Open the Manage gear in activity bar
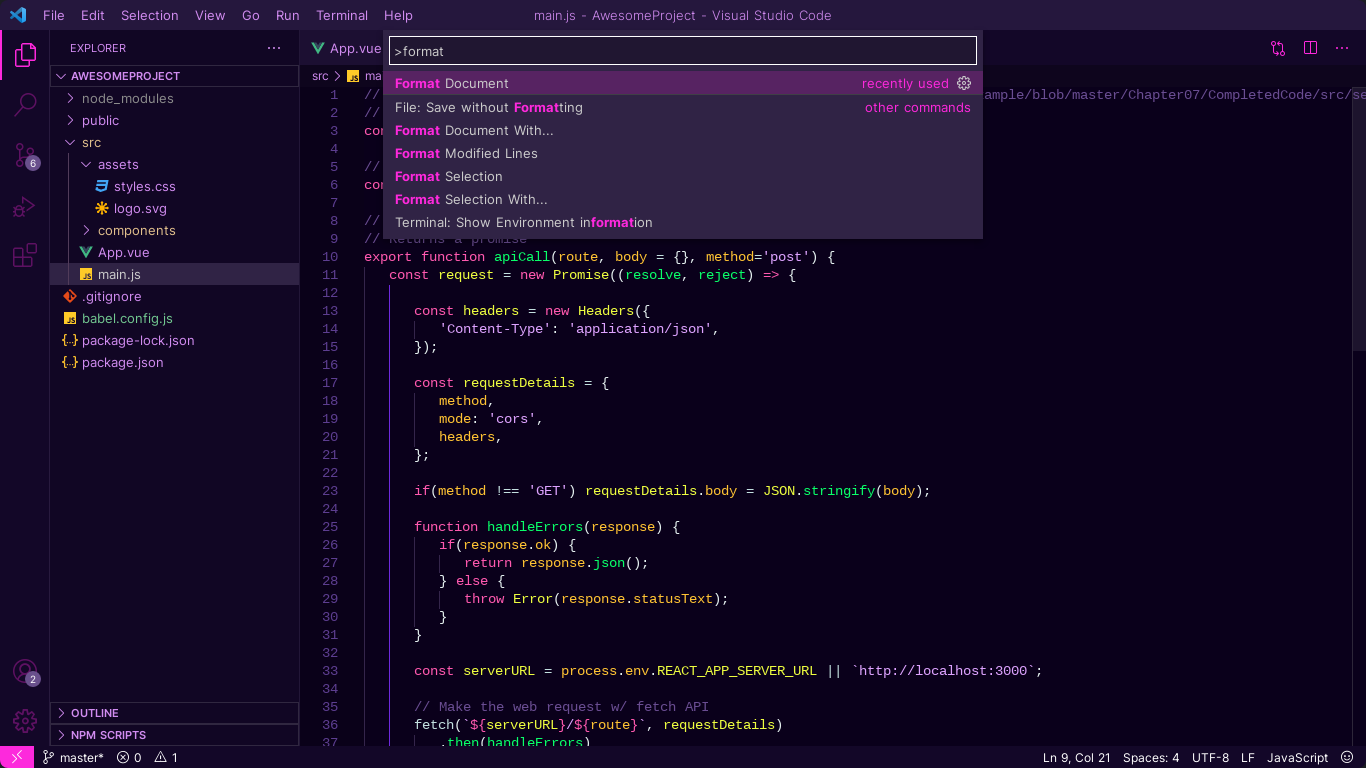The height and width of the screenshot is (768, 1366). (x=25, y=720)
